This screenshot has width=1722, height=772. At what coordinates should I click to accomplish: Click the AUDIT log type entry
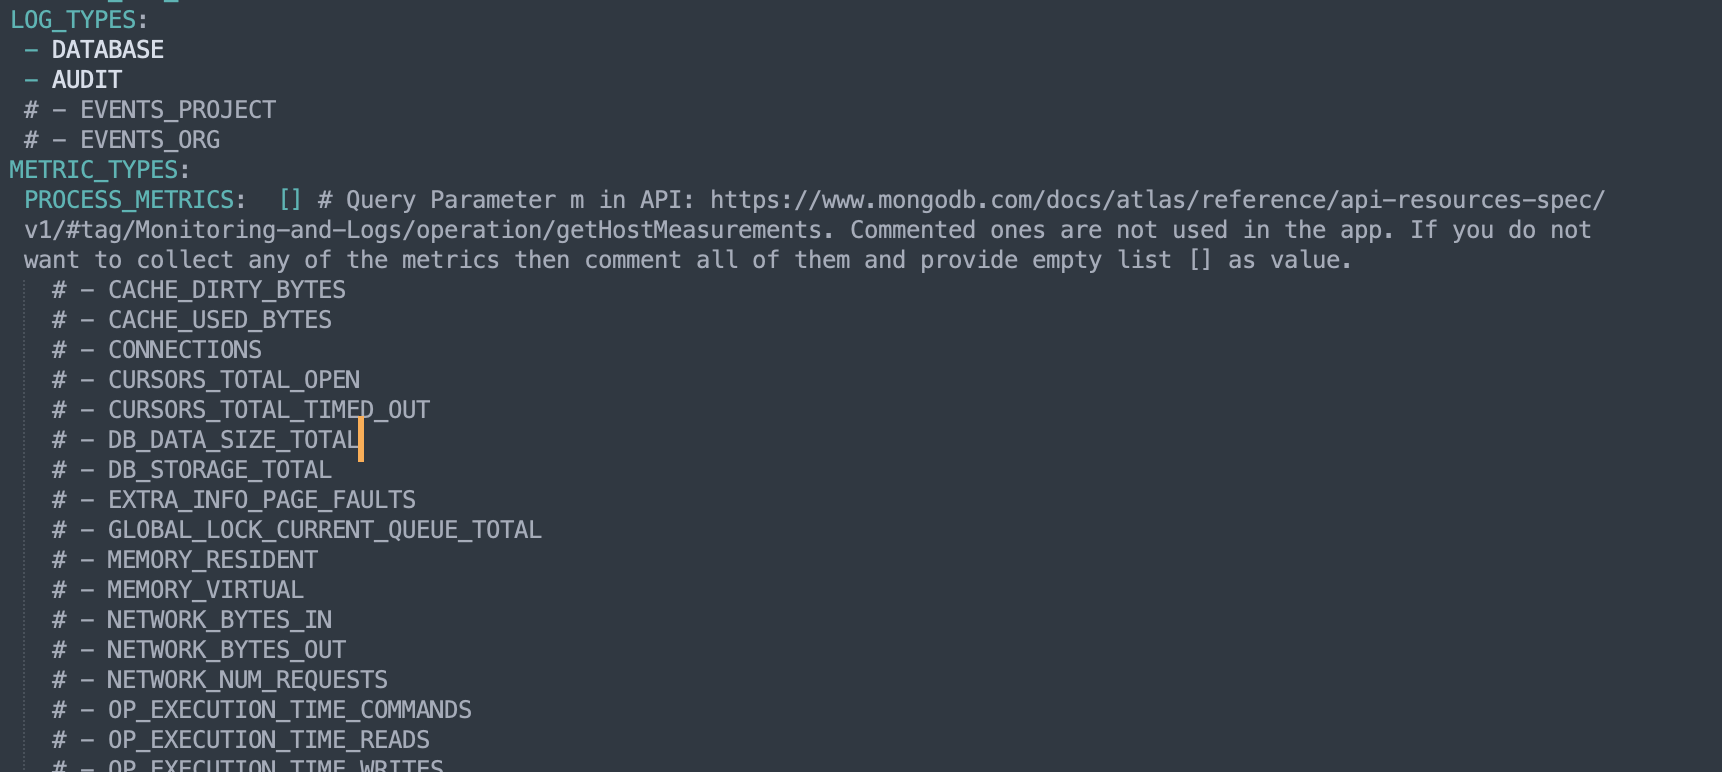pos(86,80)
